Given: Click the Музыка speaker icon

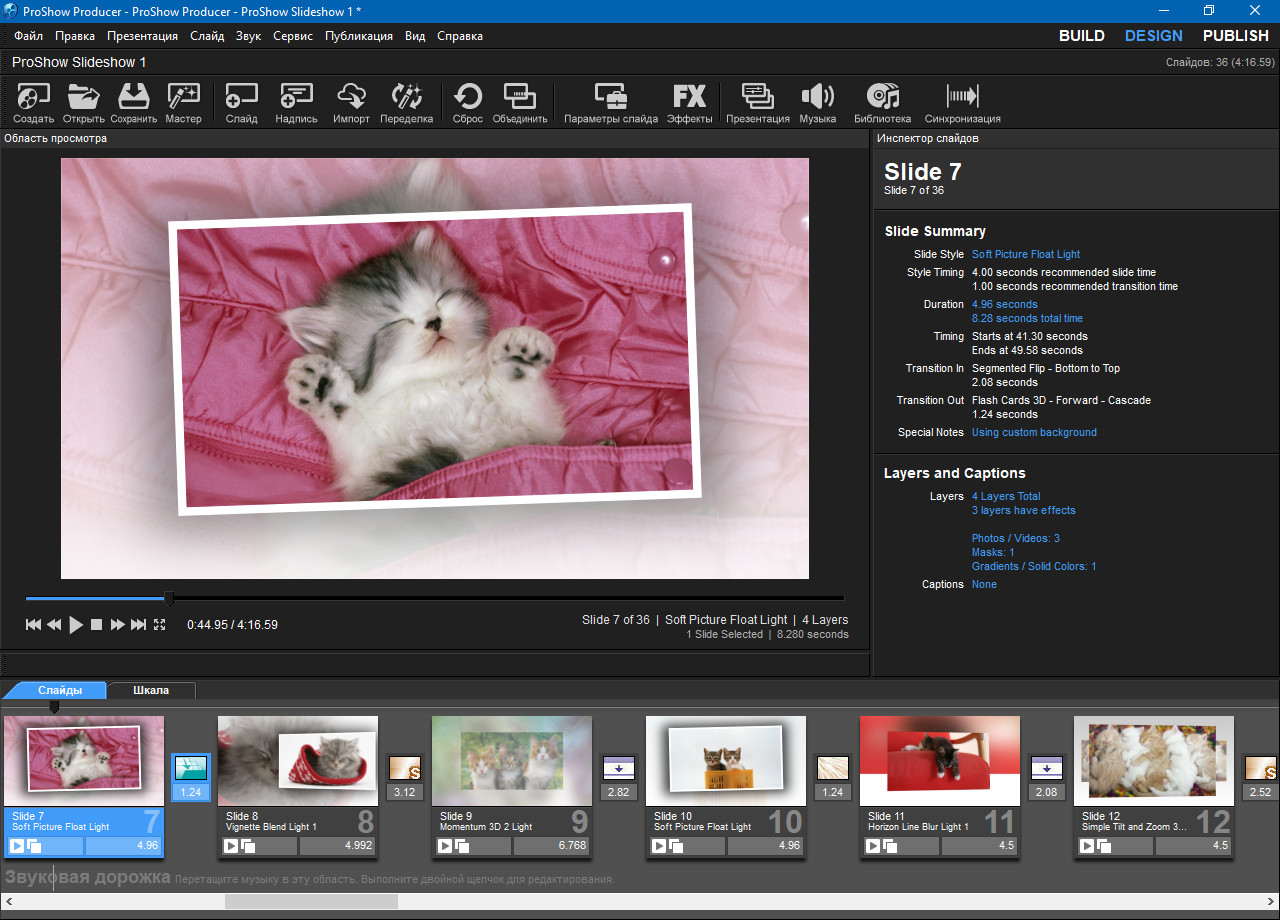Looking at the screenshot, I should coord(817,98).
